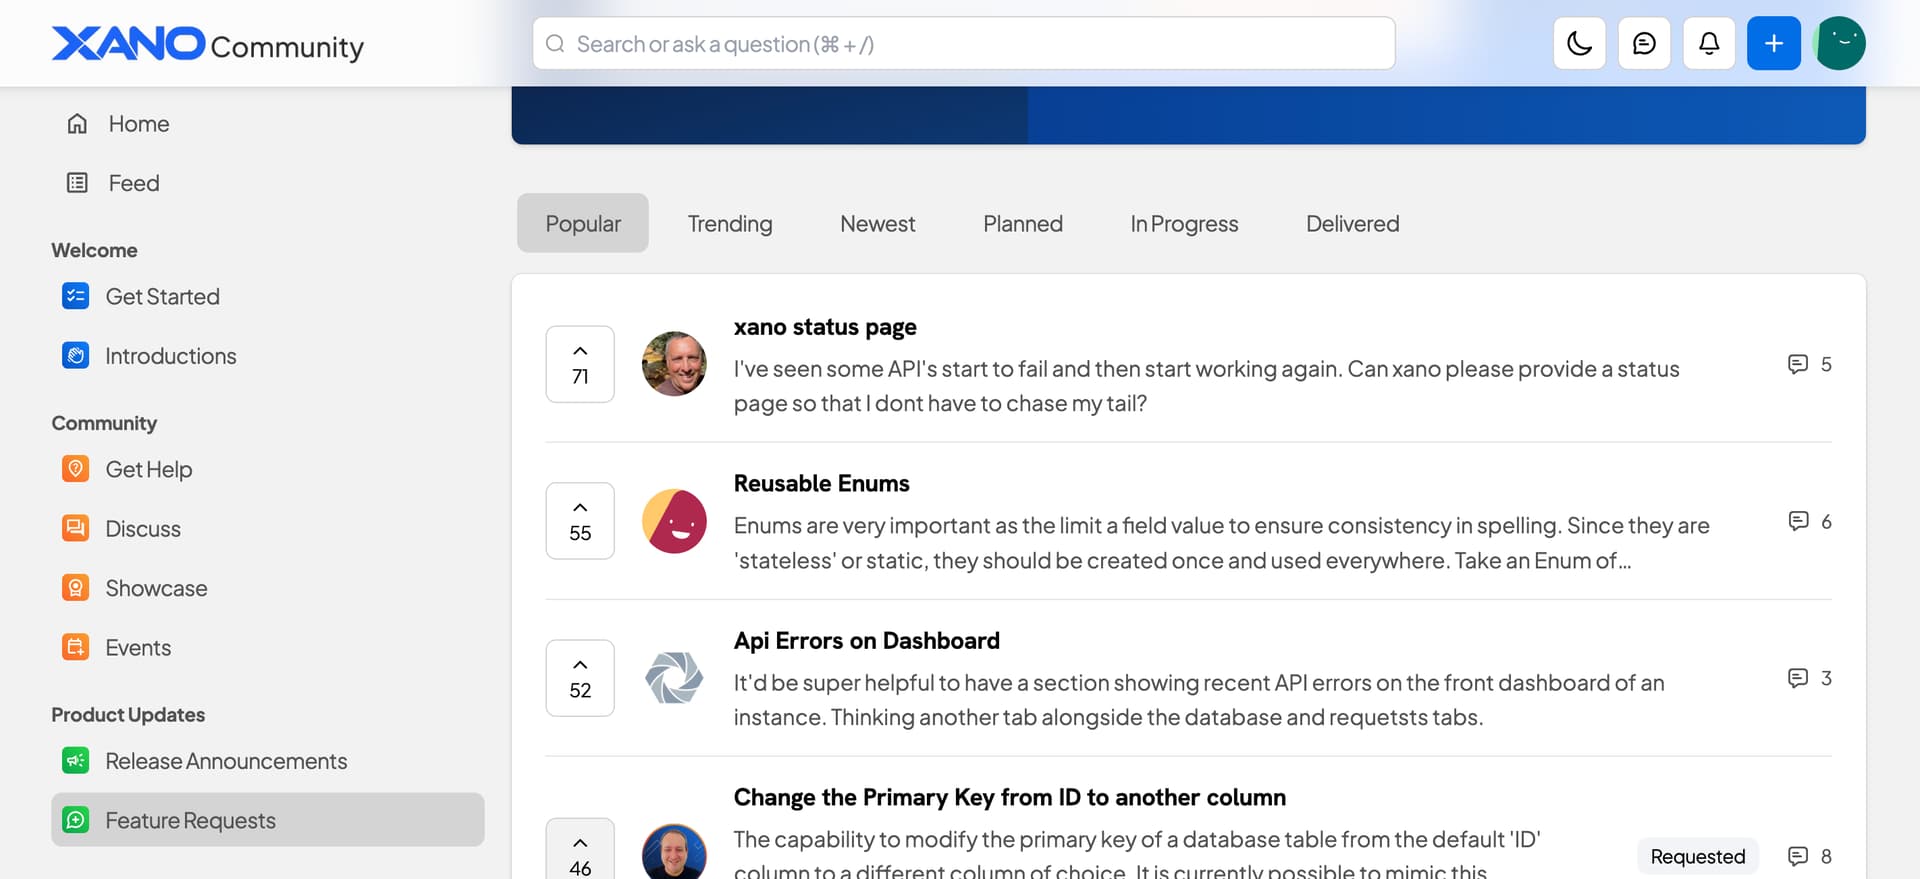Click author avatar of Reusable Enums post
1920x879 pixels.
(674, 521)
